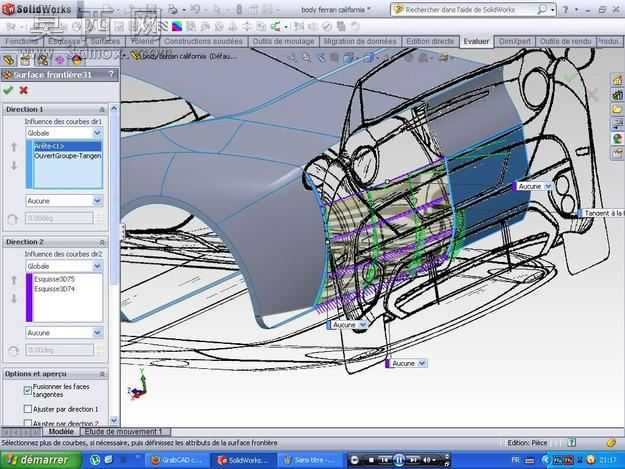Open the Edition directe tab

point(430,41)
